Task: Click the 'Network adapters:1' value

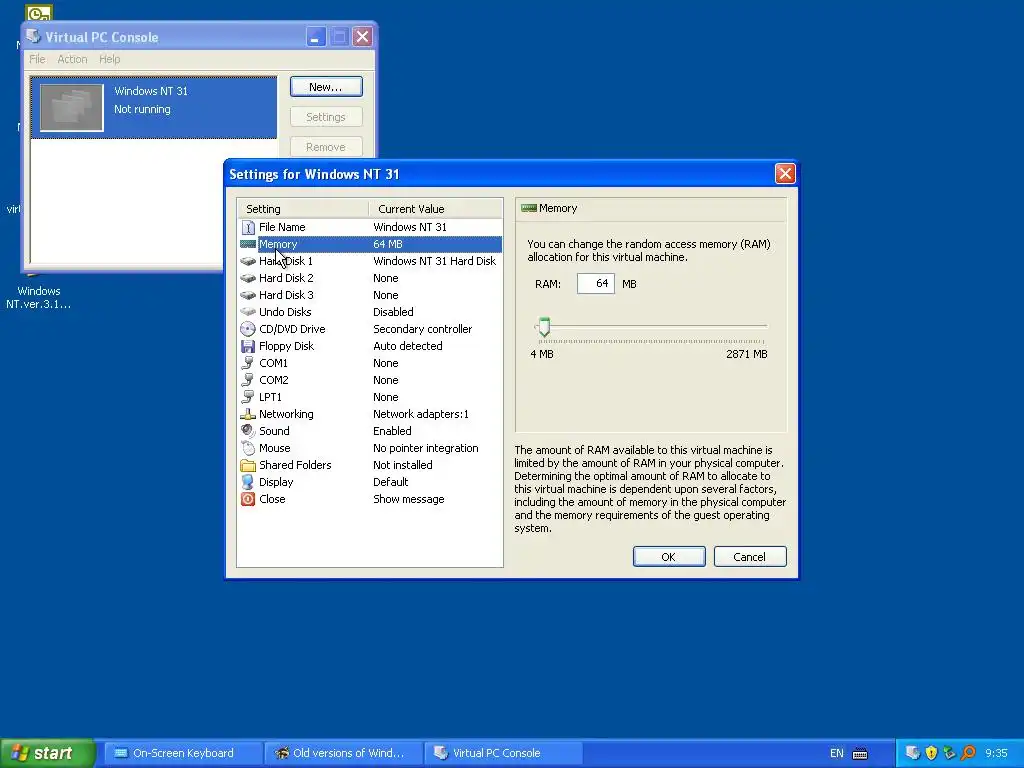Action: click(421, 414)
